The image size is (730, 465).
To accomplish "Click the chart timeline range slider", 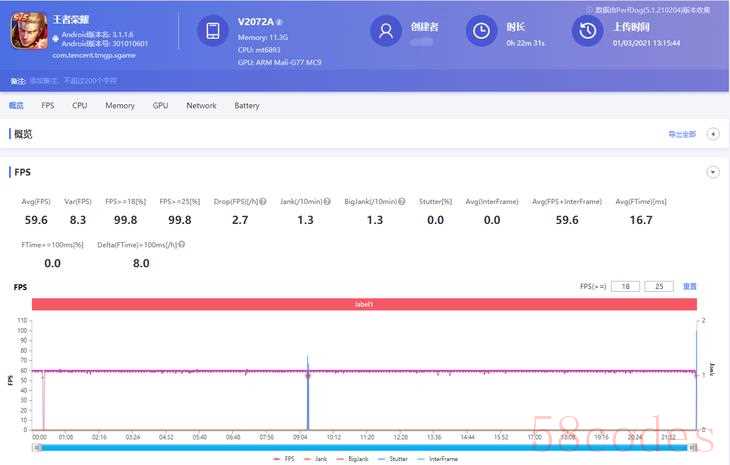I will (365, 446).
